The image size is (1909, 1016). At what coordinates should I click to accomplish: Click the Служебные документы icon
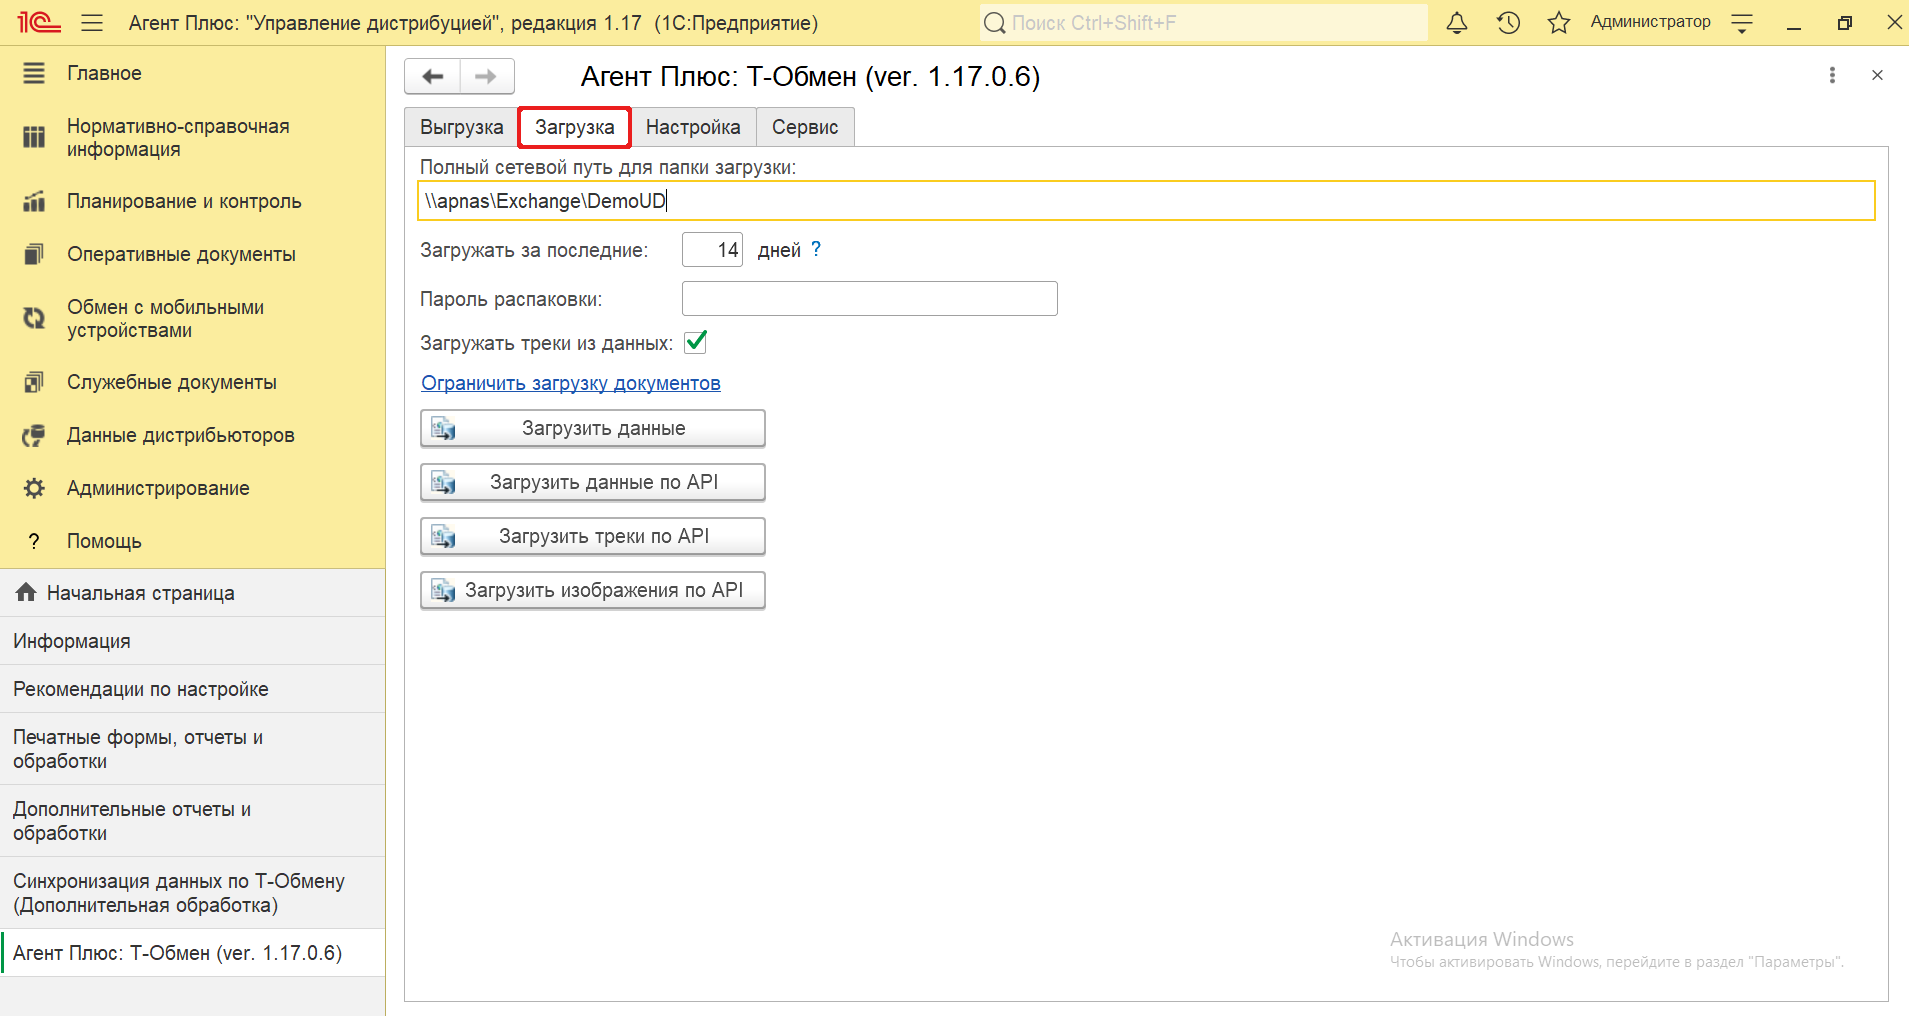pyautogui.click(x=34, y=382)
